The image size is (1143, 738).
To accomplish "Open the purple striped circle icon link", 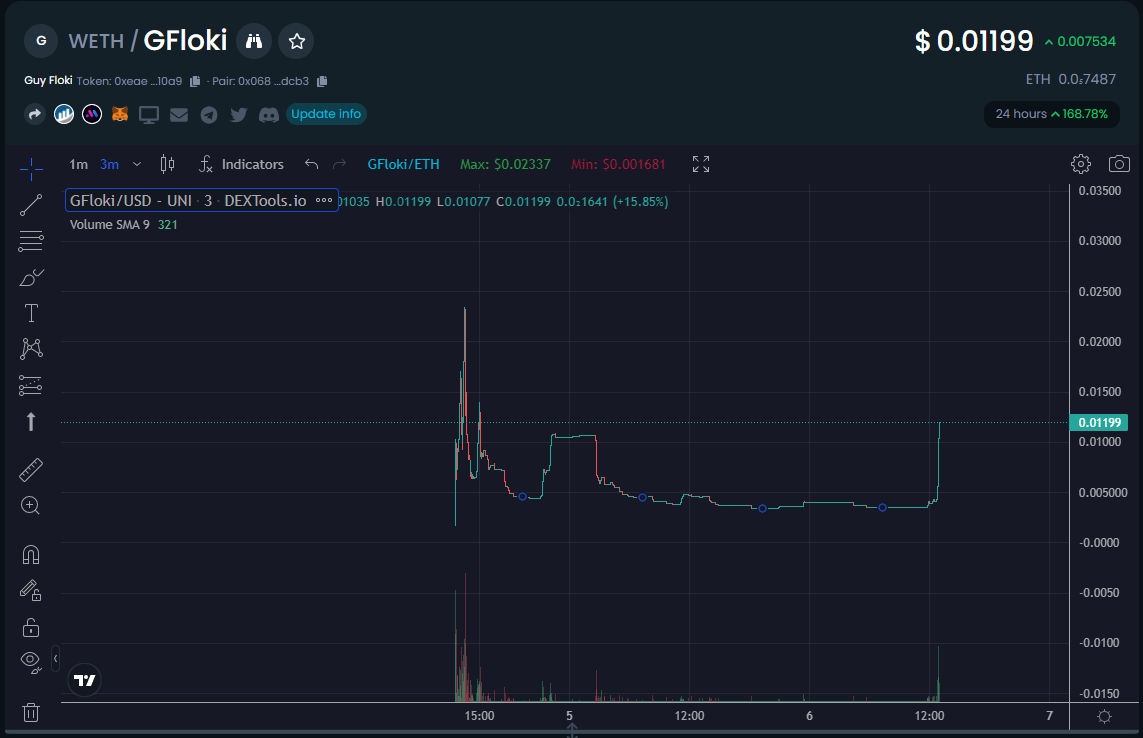I will point(92,114).
